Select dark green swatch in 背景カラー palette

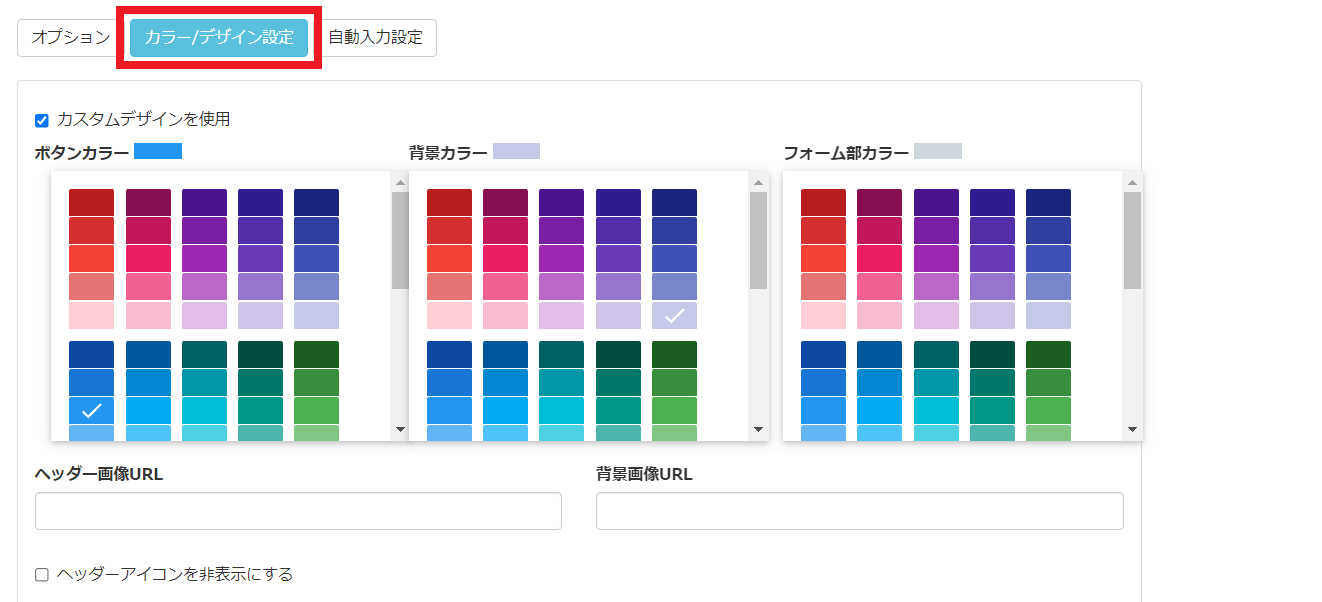[x=674, y=355]
